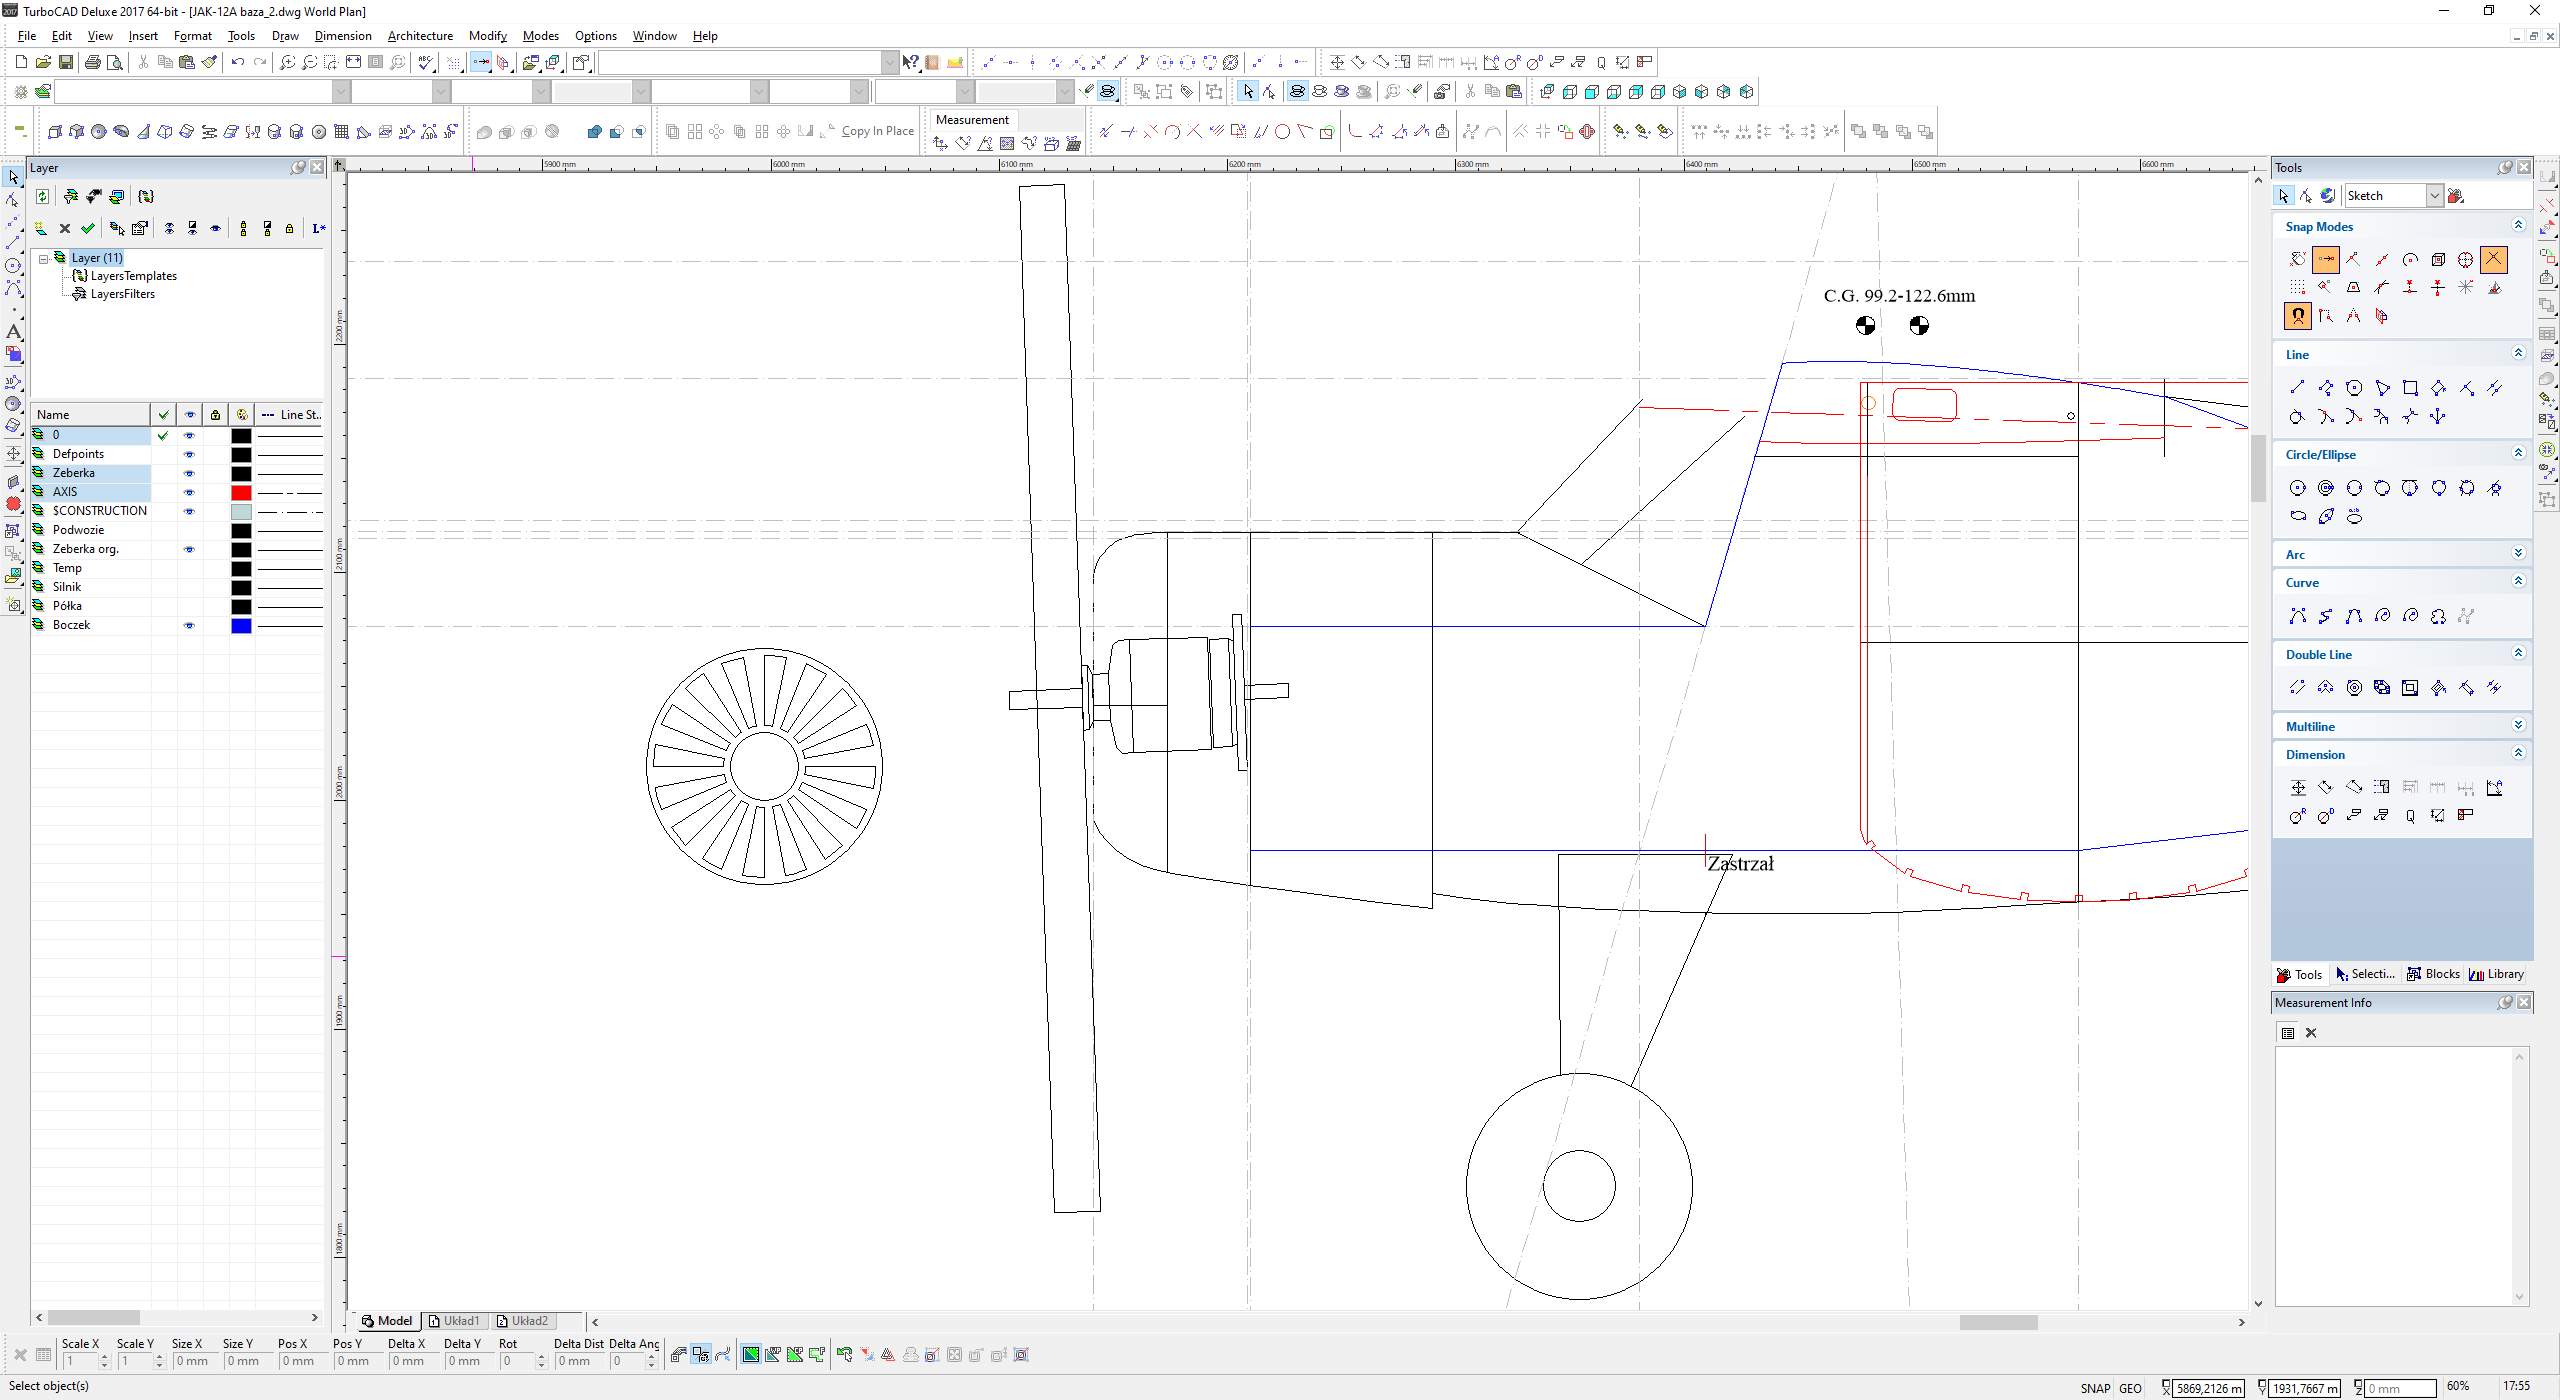Screen dimensions: 2560x1400
Task: Hide the Zeberka layer
Action: (189, 473)
